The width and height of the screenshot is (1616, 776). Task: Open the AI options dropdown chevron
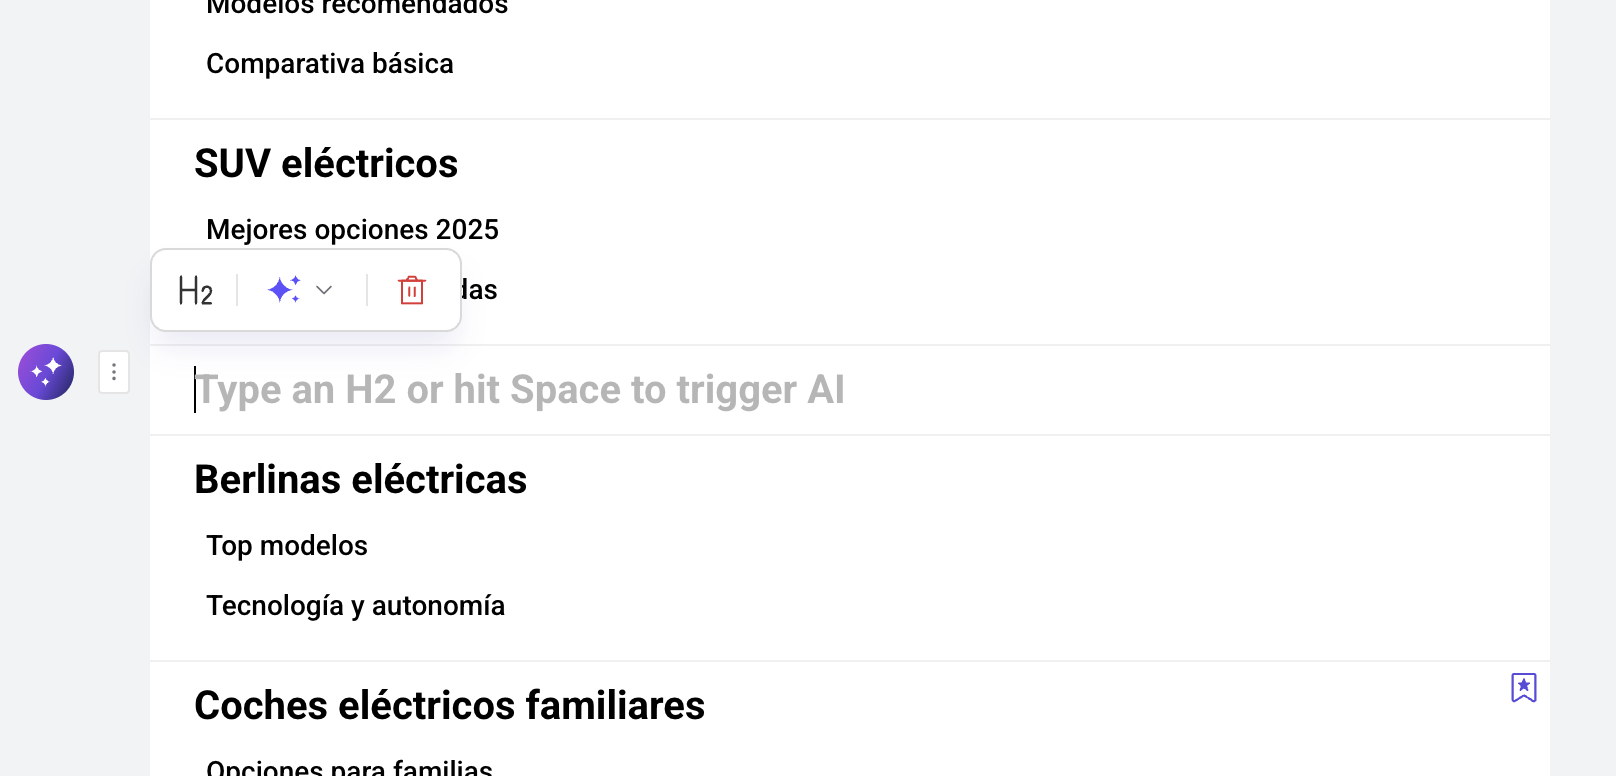pos(324,290)
